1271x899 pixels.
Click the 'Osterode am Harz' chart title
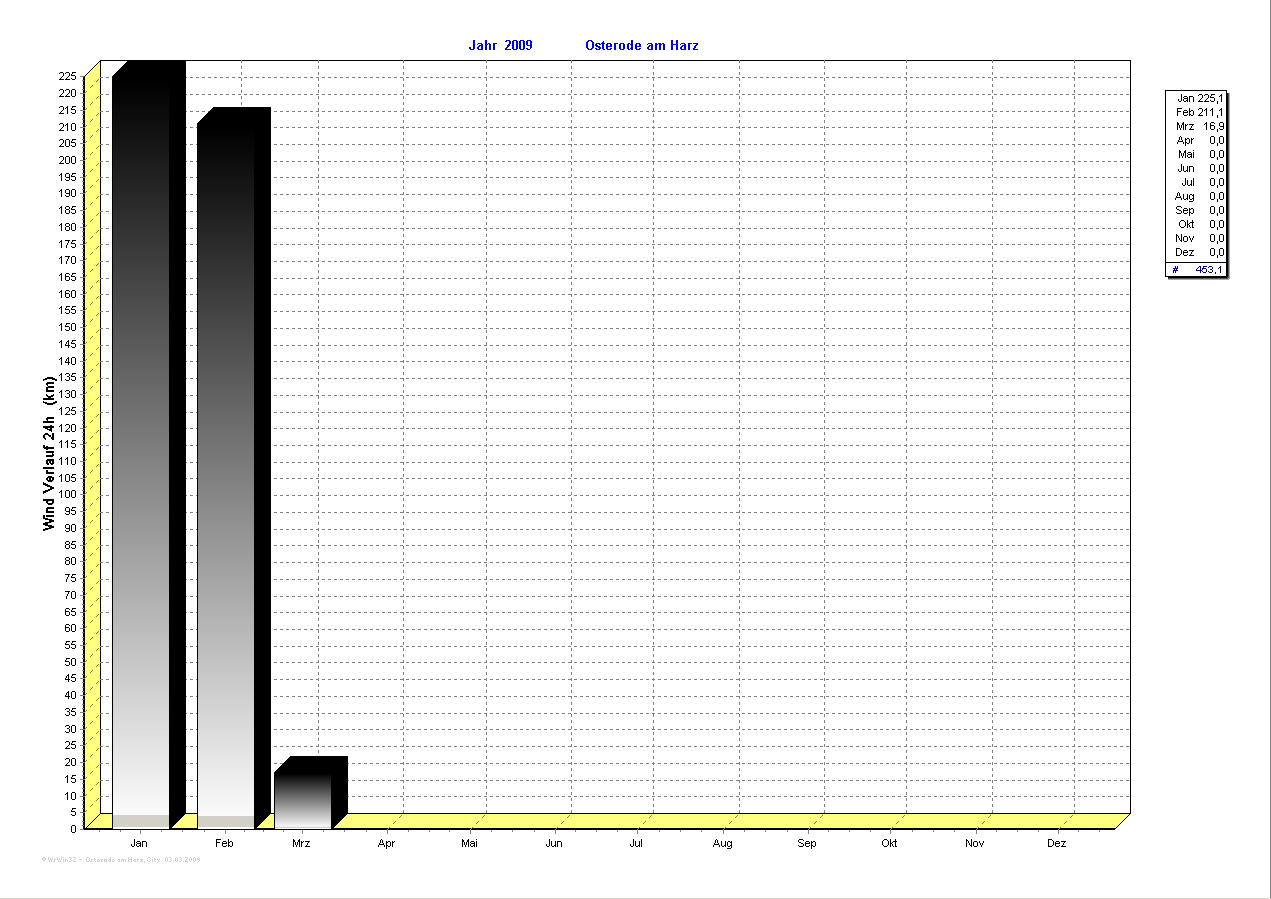[x=641, y=46]
